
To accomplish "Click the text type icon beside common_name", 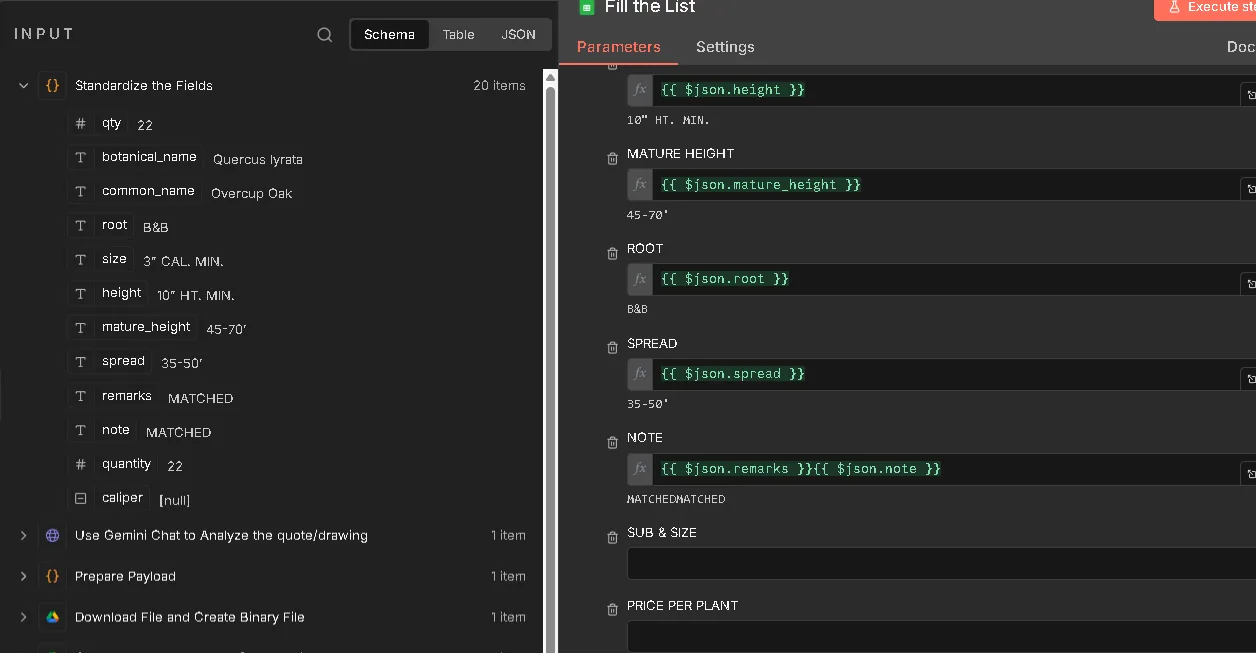I will [81, 192].
